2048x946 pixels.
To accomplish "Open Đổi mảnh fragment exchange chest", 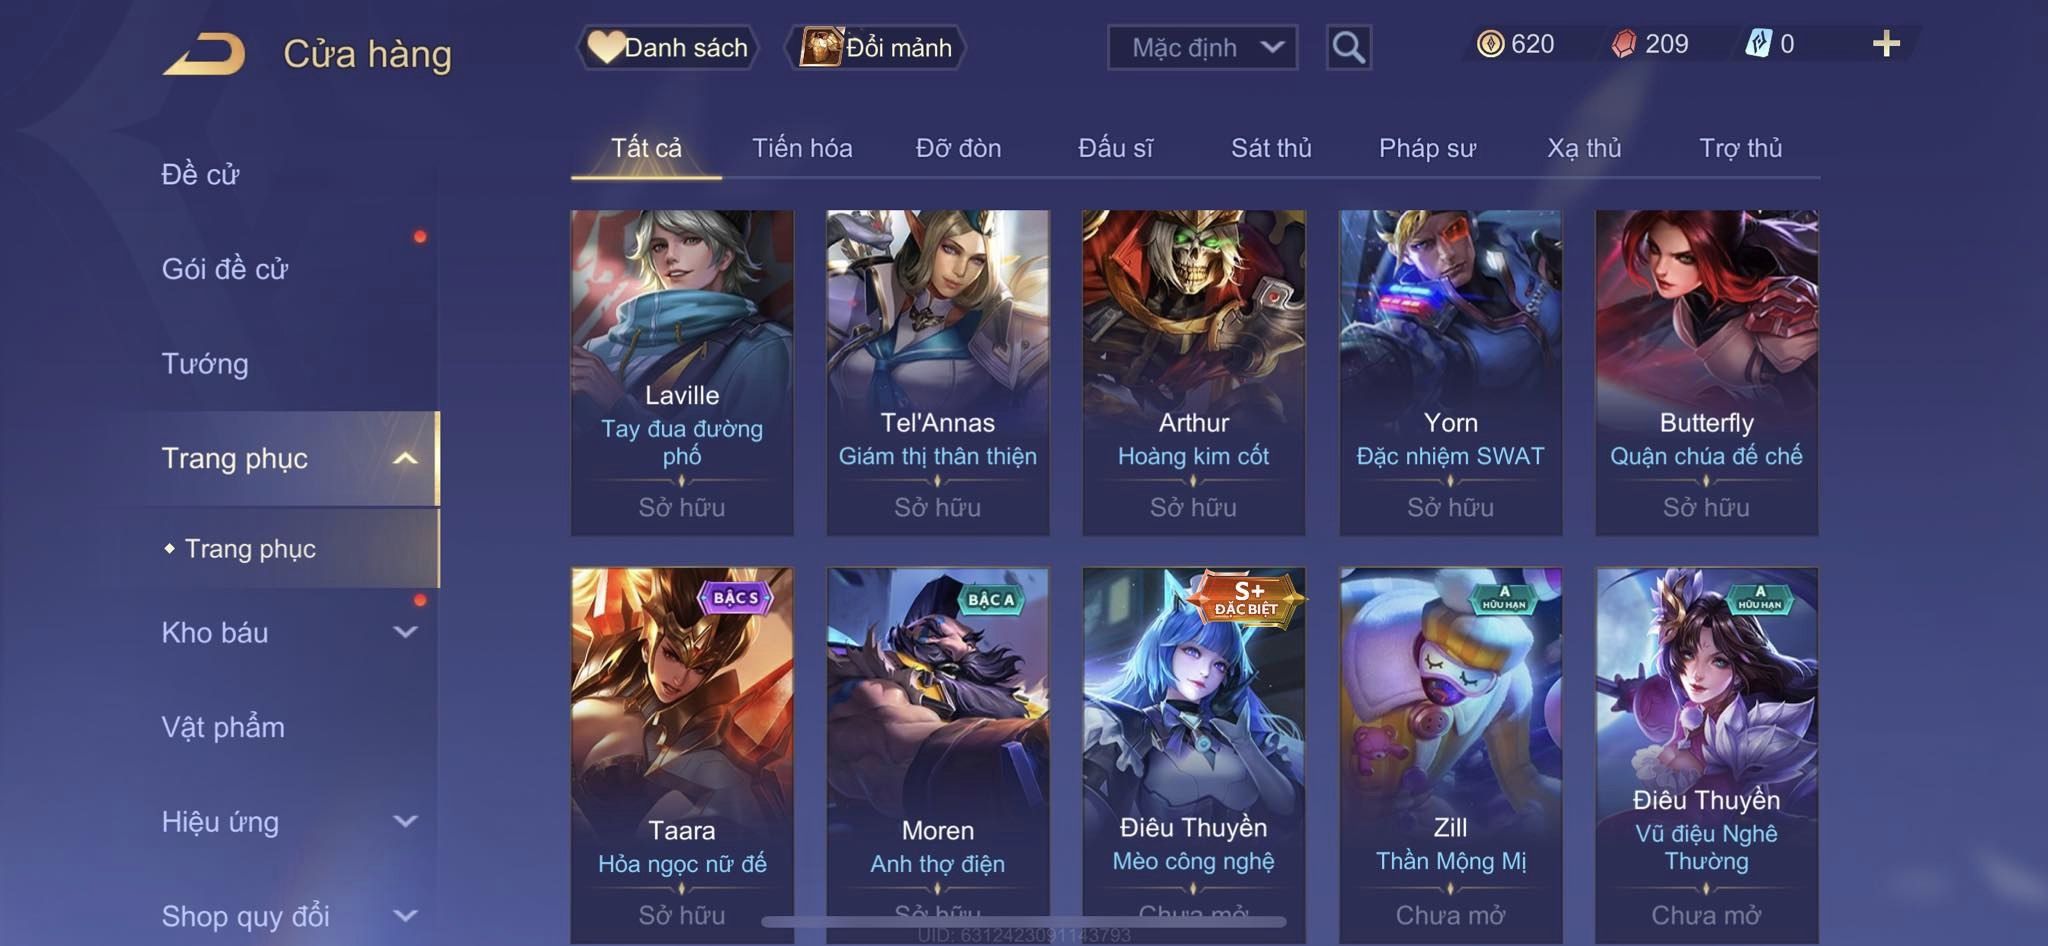I will click(x=875, y=47).
